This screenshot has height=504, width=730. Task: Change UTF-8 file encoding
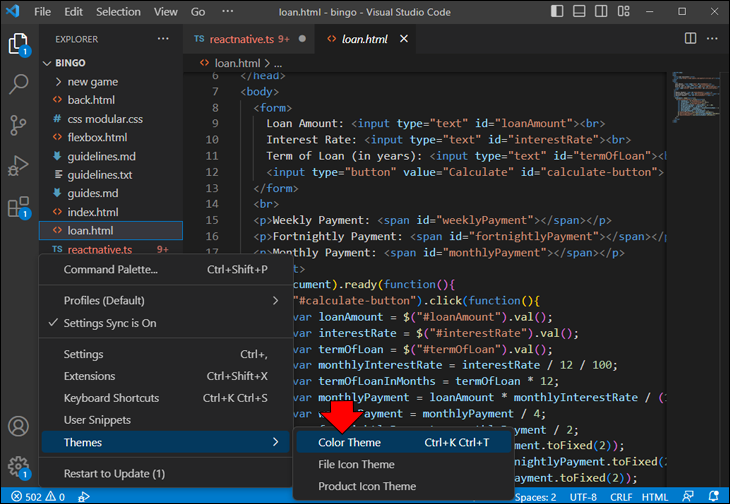(583, 497)
